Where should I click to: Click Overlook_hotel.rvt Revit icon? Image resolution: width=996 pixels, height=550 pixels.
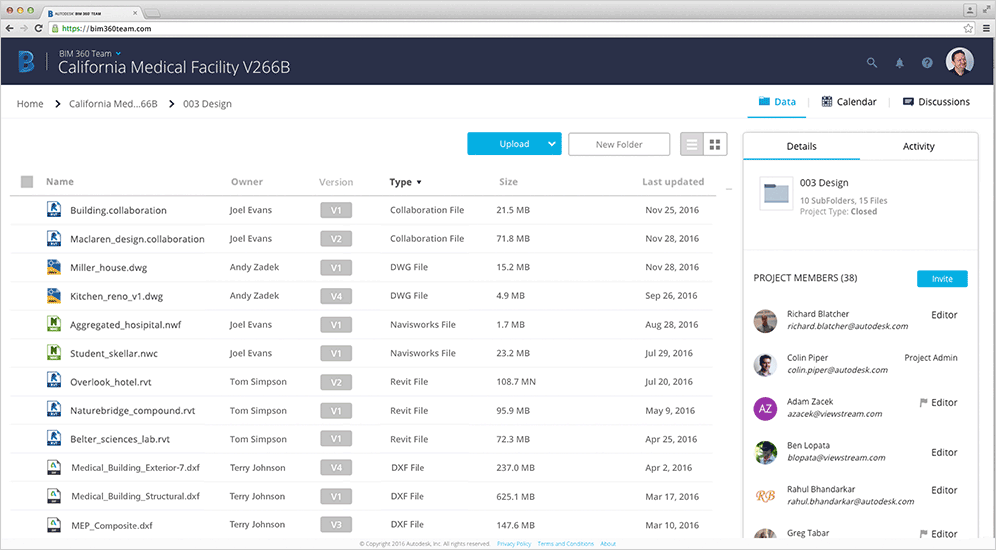point(54,381)
